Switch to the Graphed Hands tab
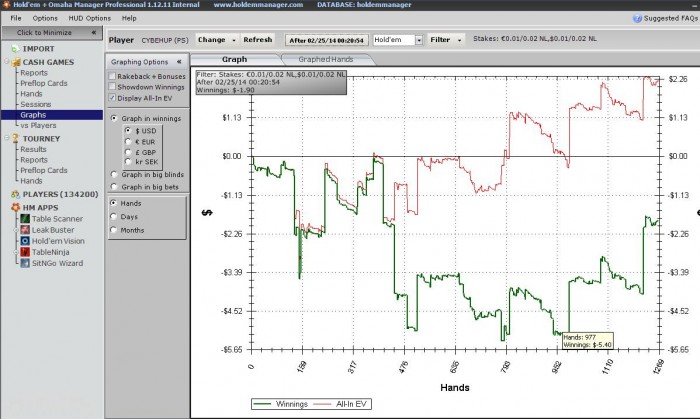This screenshot has width=700, height=419. [x=326, y=59]
